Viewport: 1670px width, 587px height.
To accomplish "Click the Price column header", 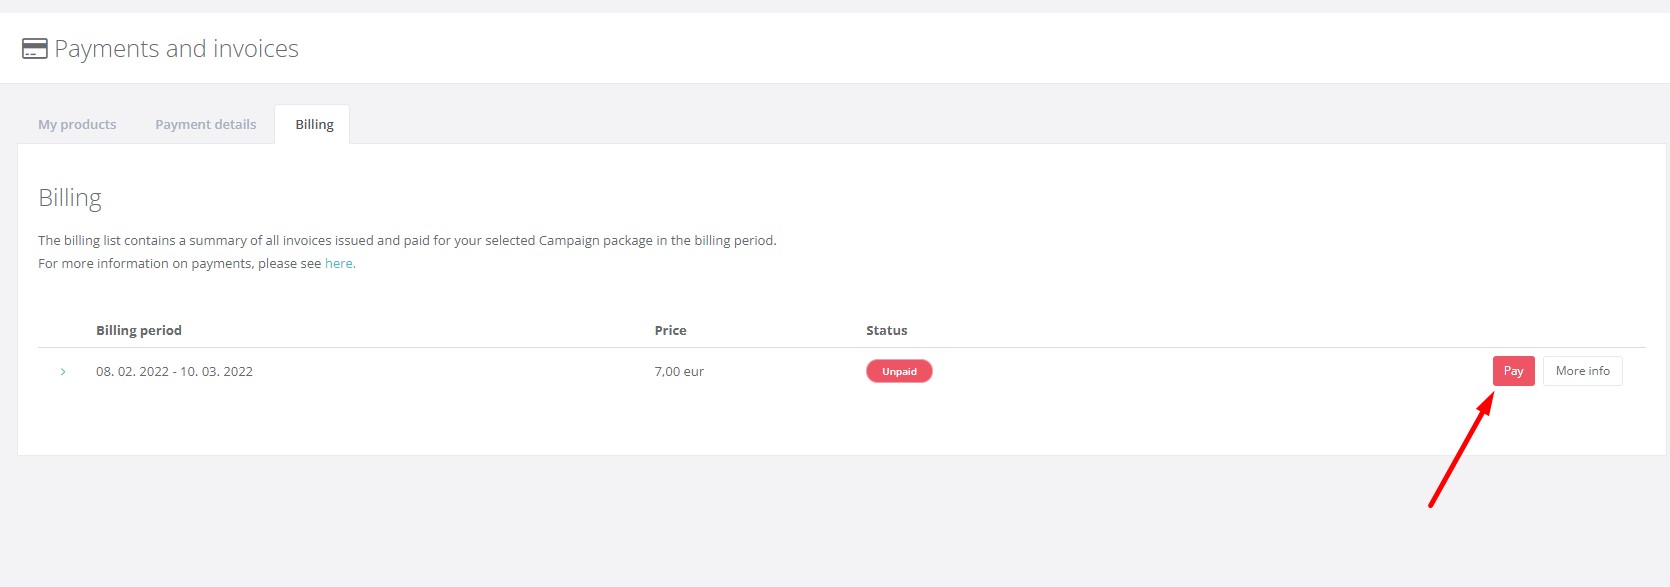I will (x=670, y=331).
